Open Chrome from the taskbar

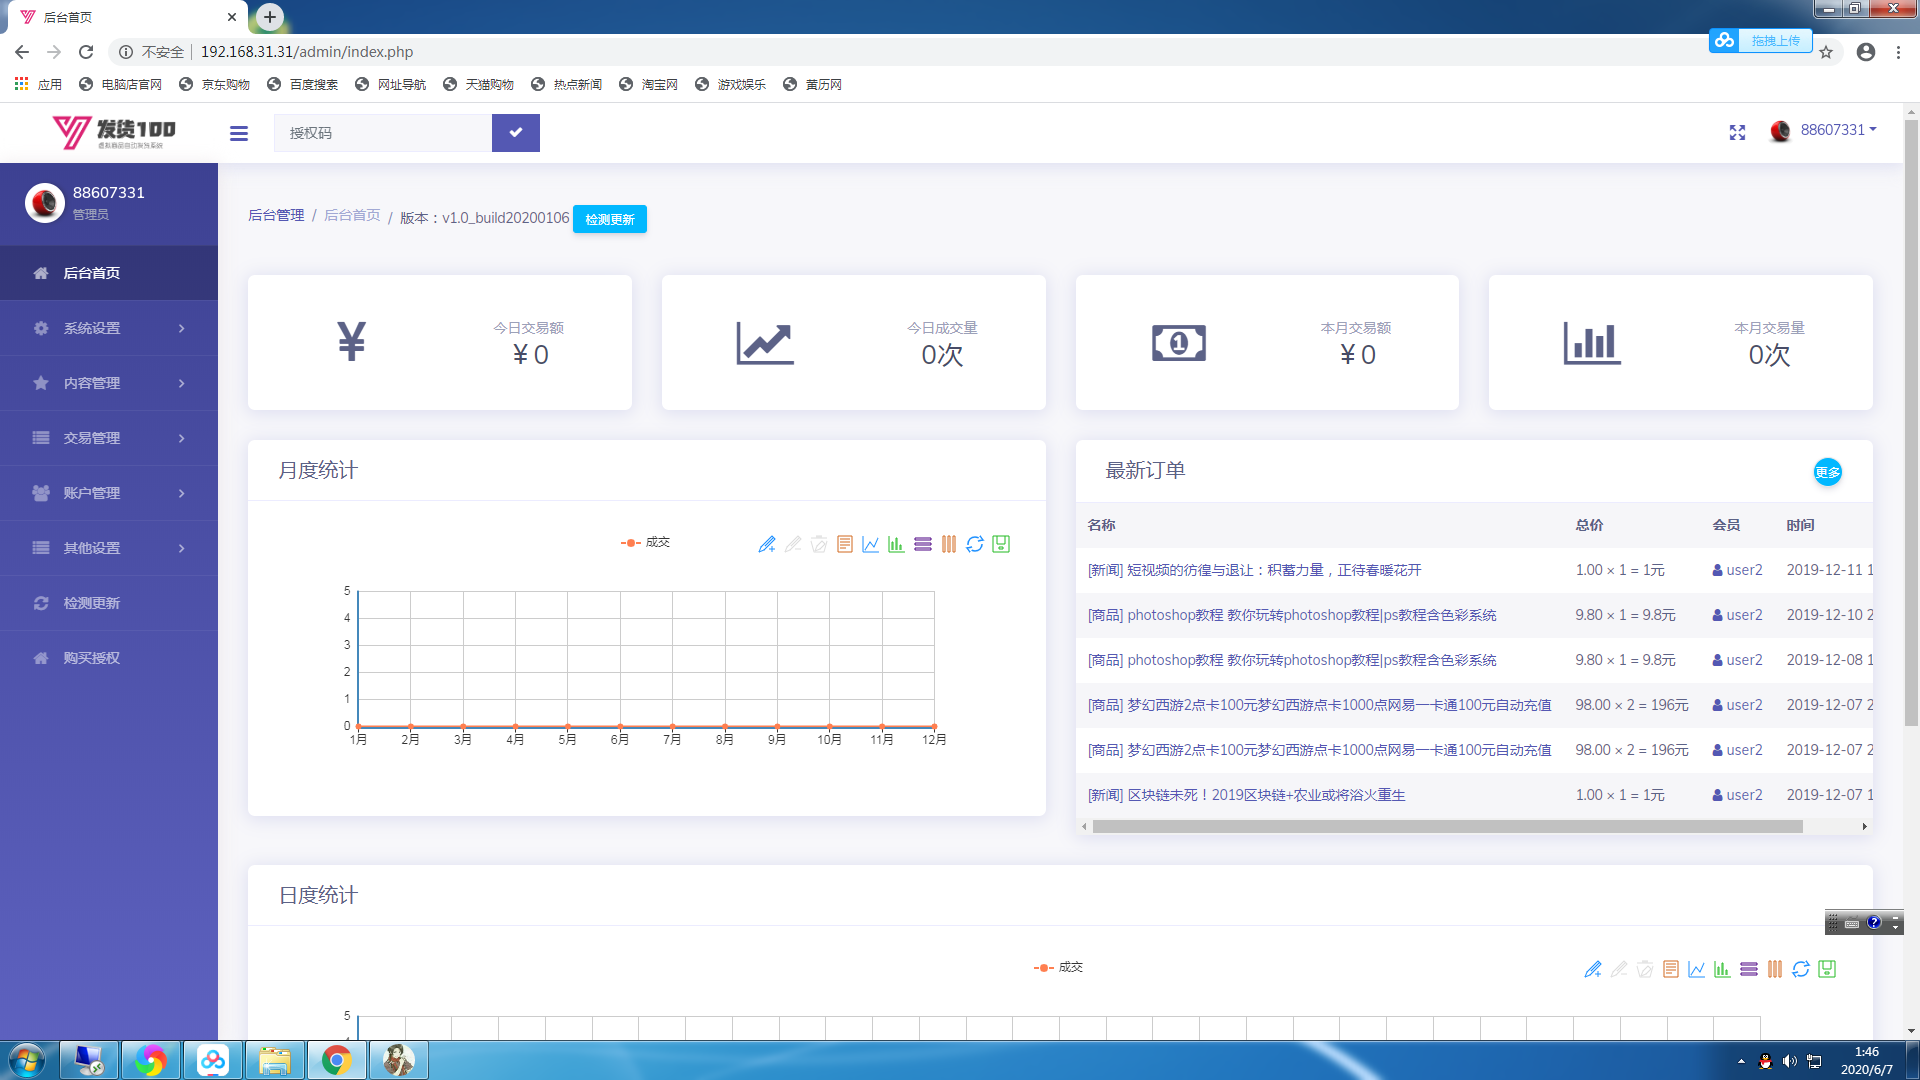click(x=337, y=1060)
